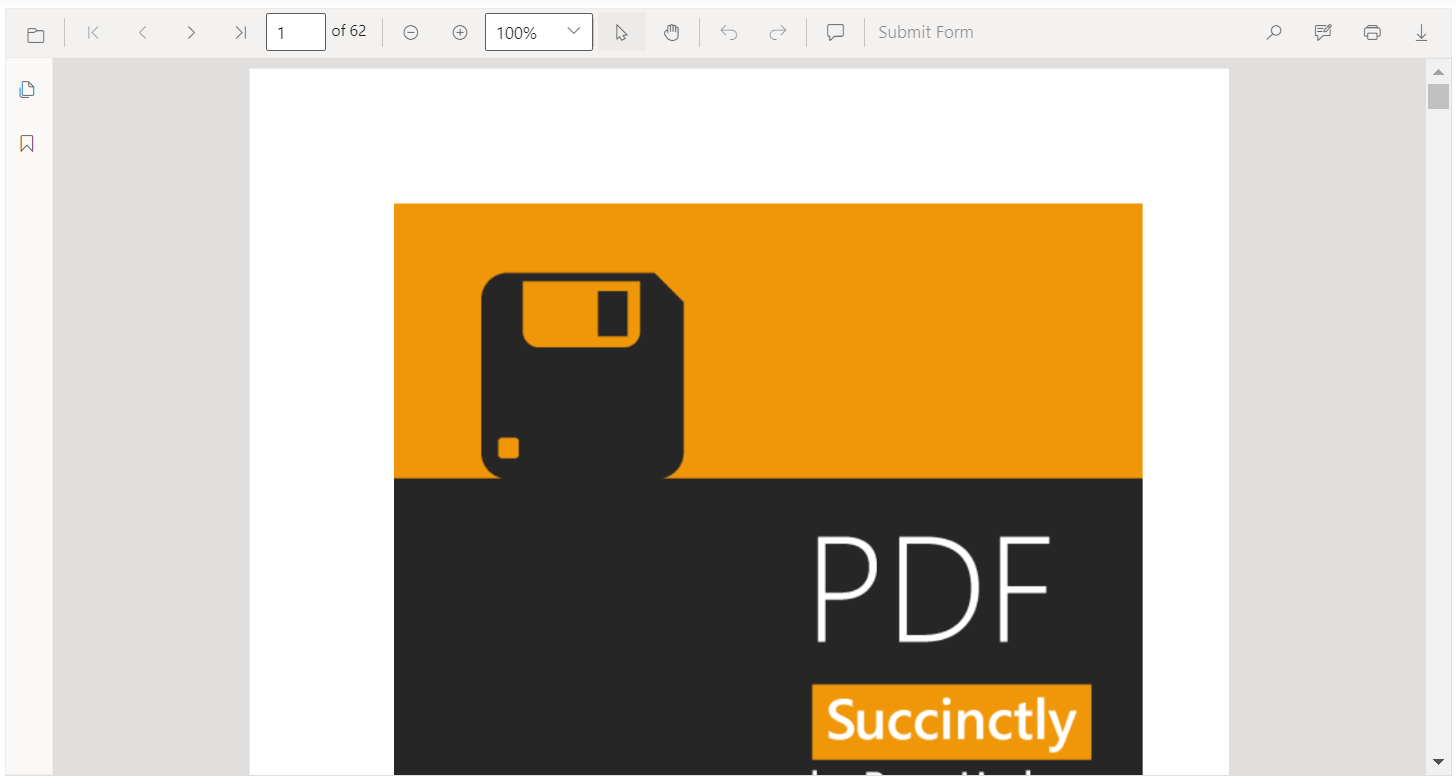Go to the previous page
Viewport: 1456px width, 783px height.
point(143,33)
